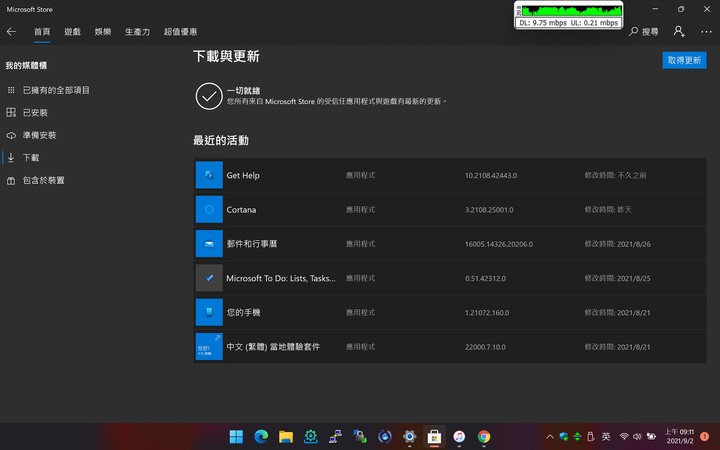Click the Get Help app icon
Viewport: 720px width, 450px height.
click(x=209, y=175)
